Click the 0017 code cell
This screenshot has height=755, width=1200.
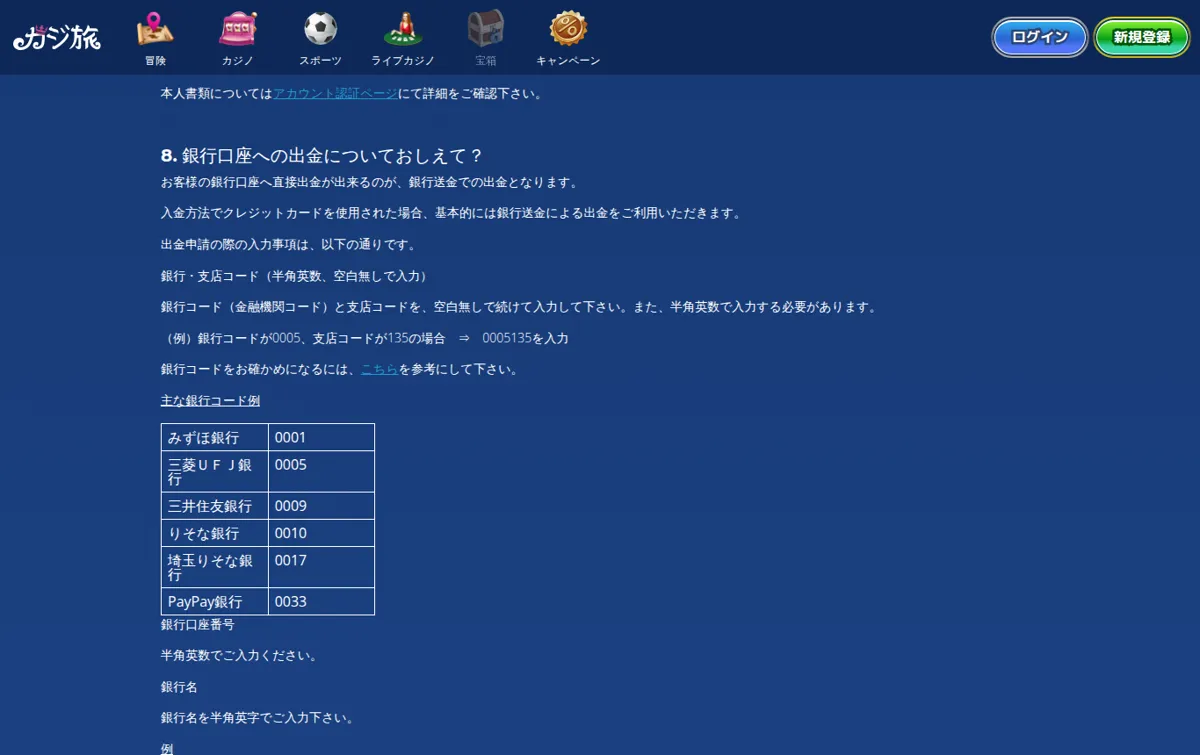tap(321, 567)
